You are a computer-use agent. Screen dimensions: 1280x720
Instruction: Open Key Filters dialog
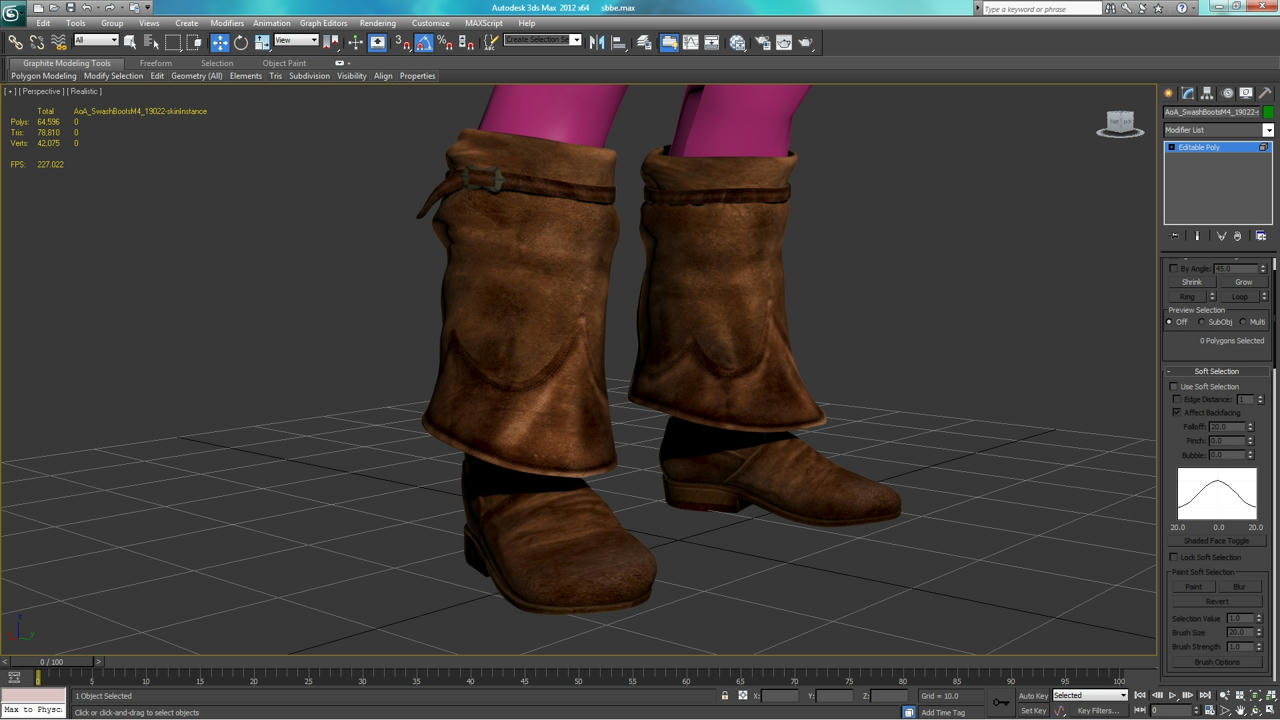(x=1098, y=711)
